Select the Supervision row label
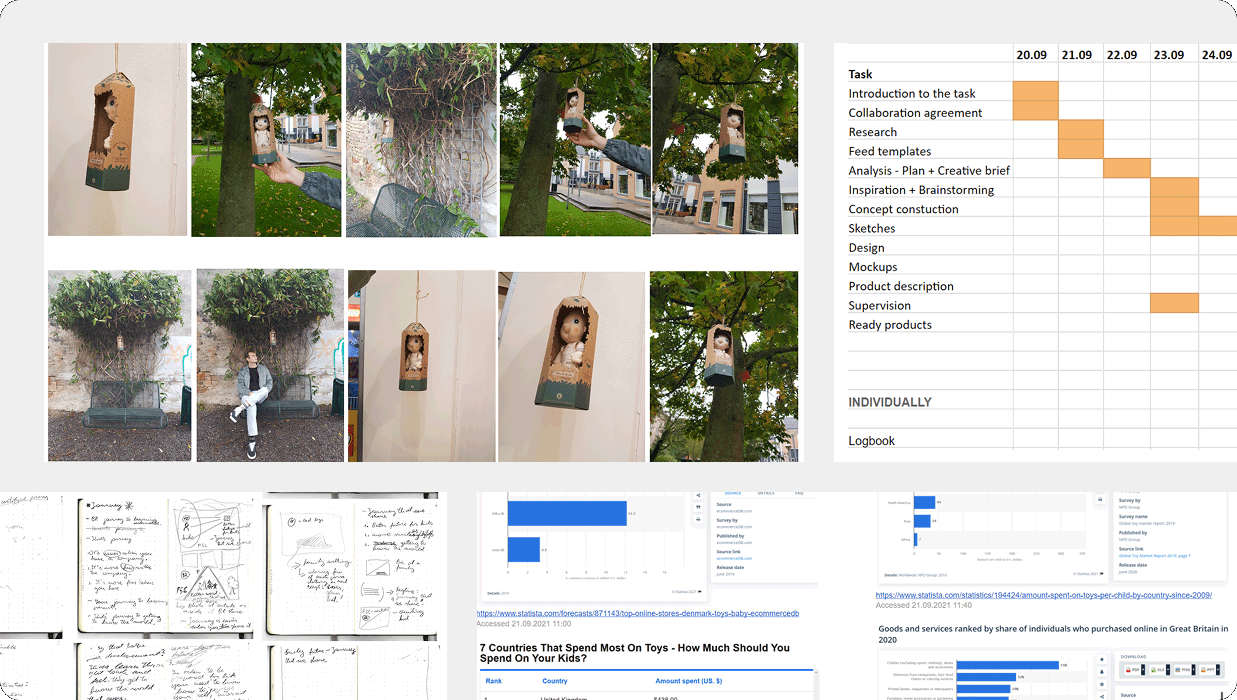The height and width of the screenshot is (700, 1237). pos(879,305)
